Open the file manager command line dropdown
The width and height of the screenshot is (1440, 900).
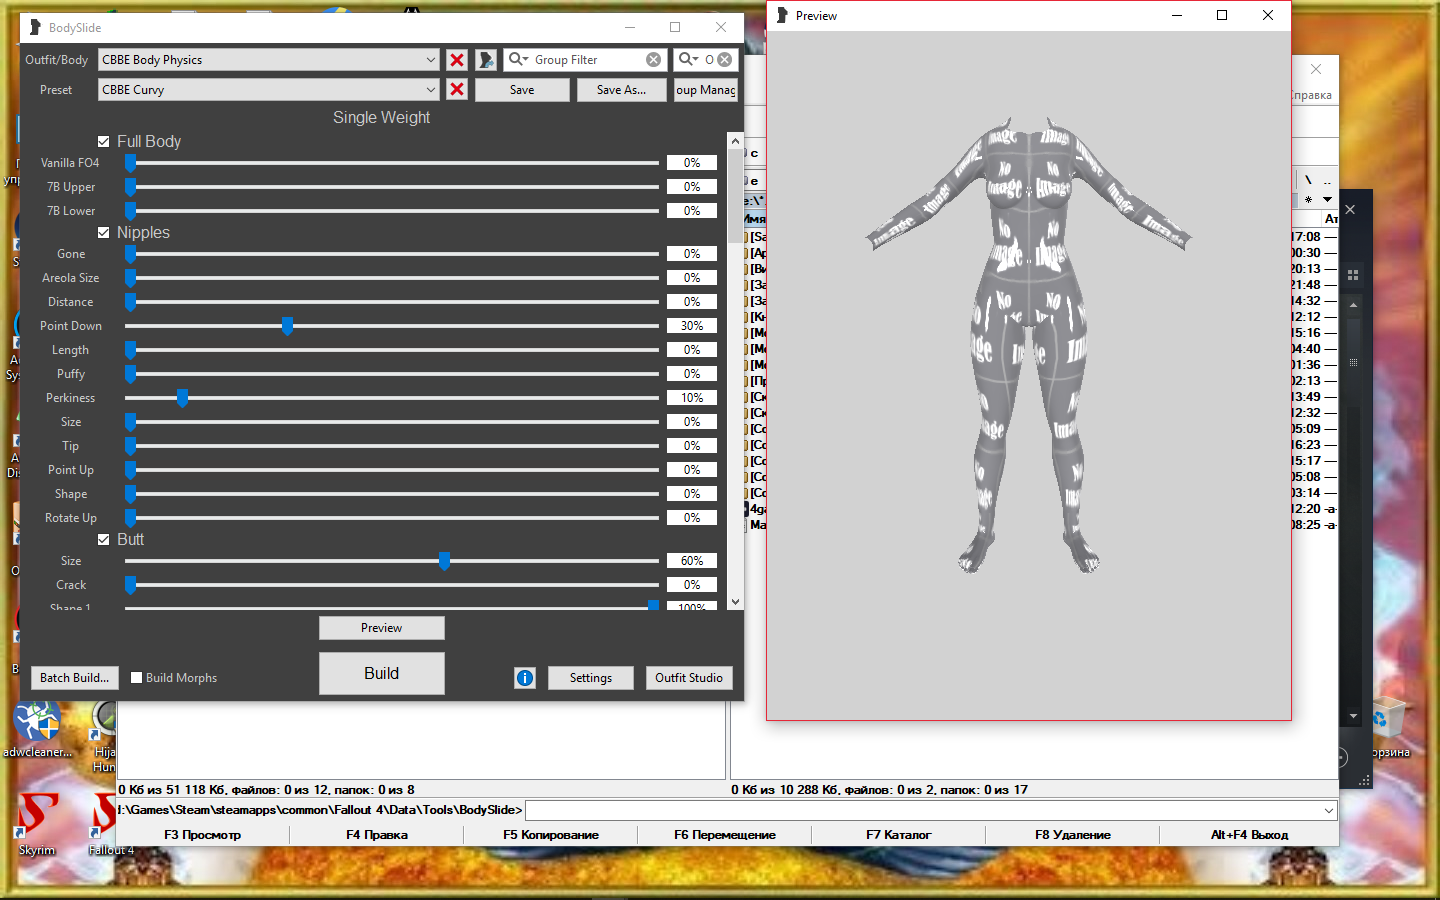1328,810
